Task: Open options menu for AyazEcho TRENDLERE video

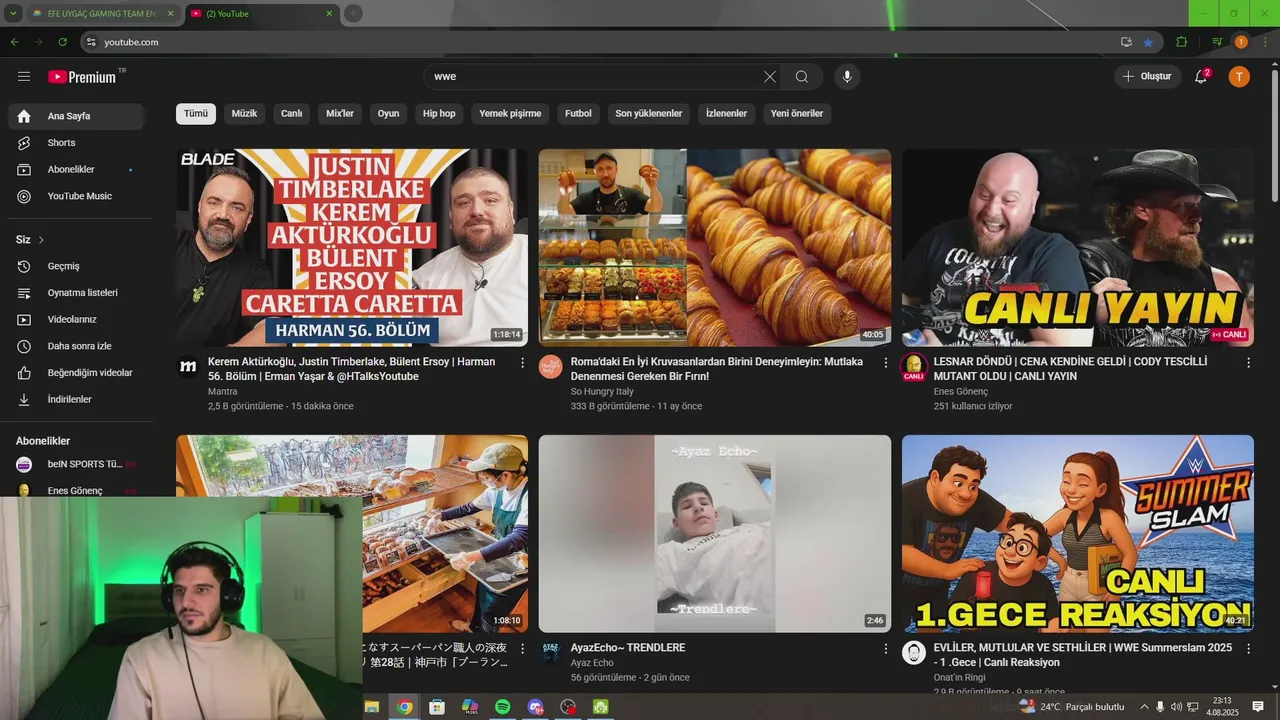Action: [x=885, y=649]
